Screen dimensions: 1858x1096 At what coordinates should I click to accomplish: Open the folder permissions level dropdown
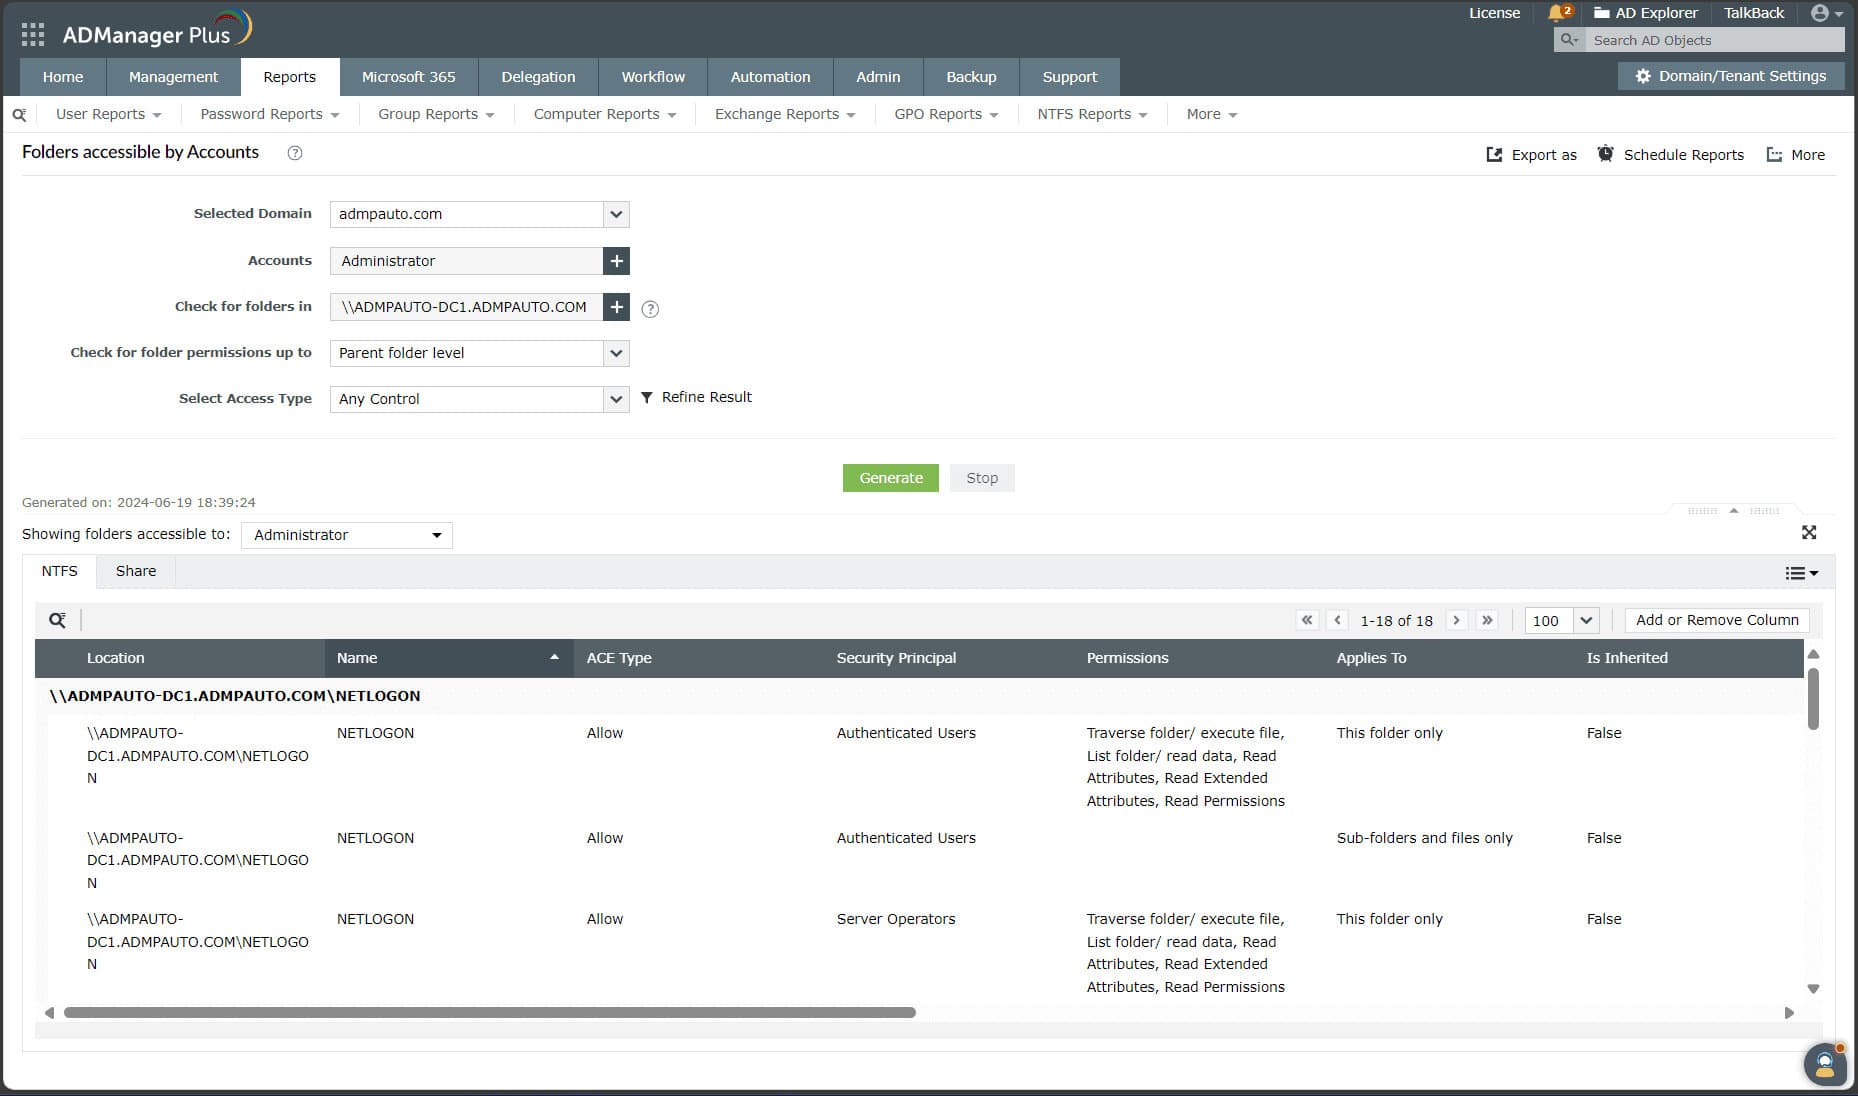coord(616,353)
